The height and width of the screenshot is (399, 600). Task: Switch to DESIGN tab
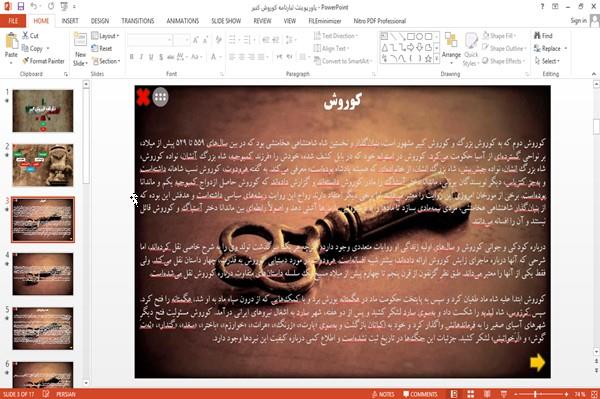point(100,21)
